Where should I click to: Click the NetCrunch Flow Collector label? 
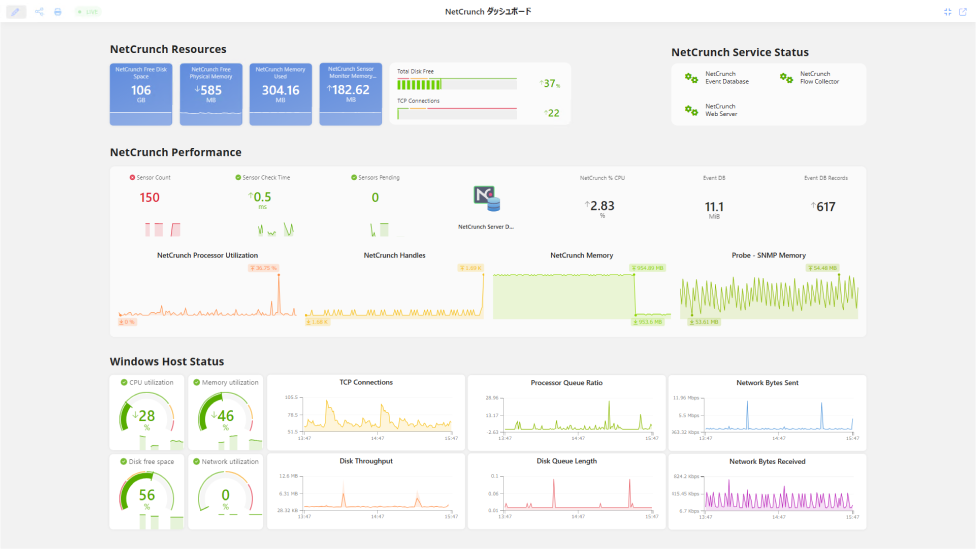pyautogui.click(x=819, y=78)
